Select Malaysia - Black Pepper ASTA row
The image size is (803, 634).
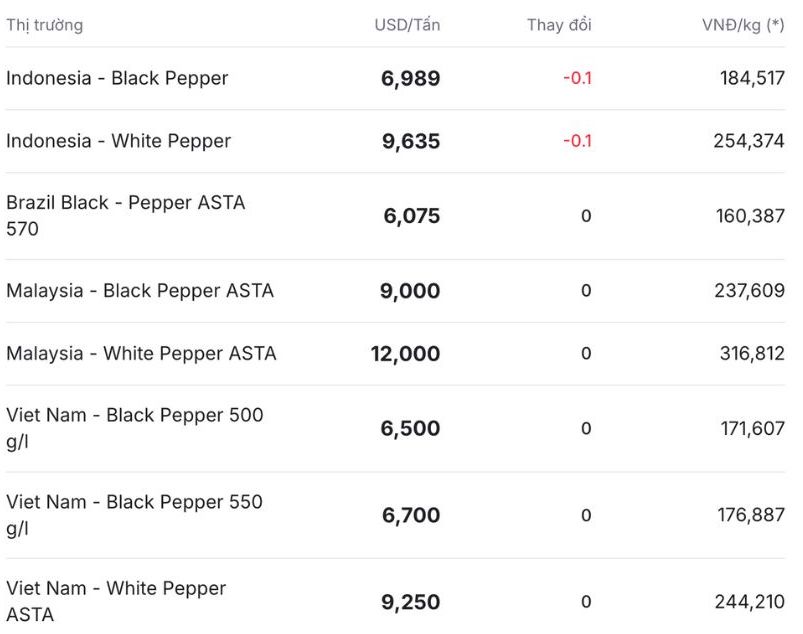[140, 291]
